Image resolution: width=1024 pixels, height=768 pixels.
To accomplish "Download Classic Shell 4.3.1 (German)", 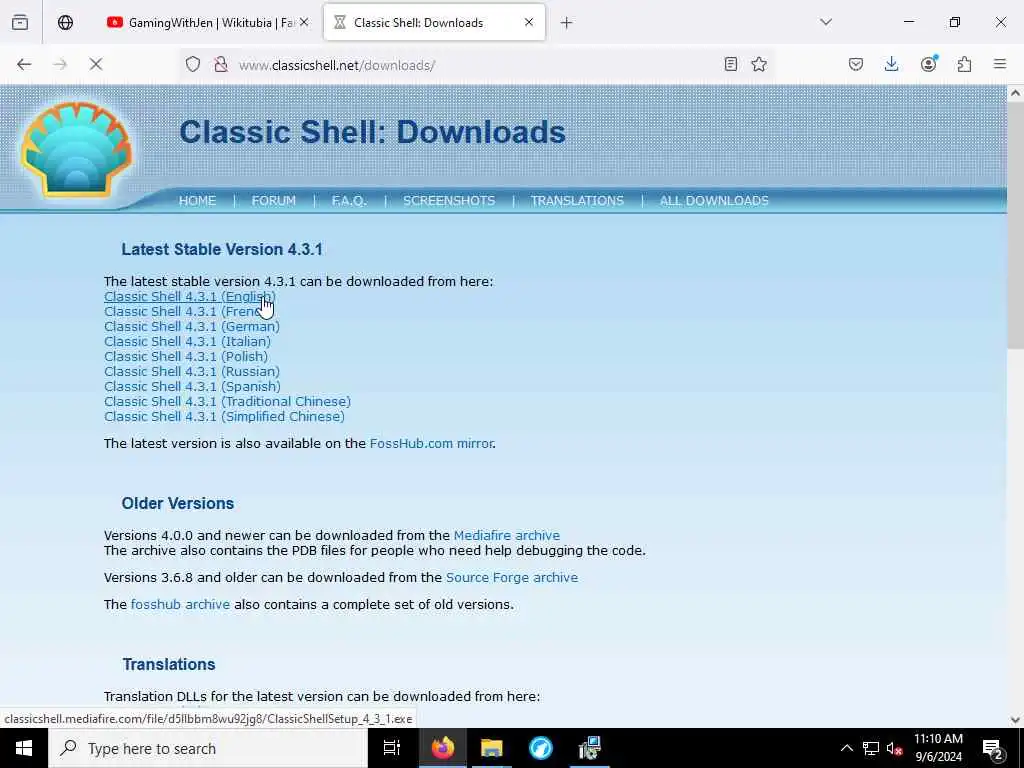I will [x=191, y=327].
